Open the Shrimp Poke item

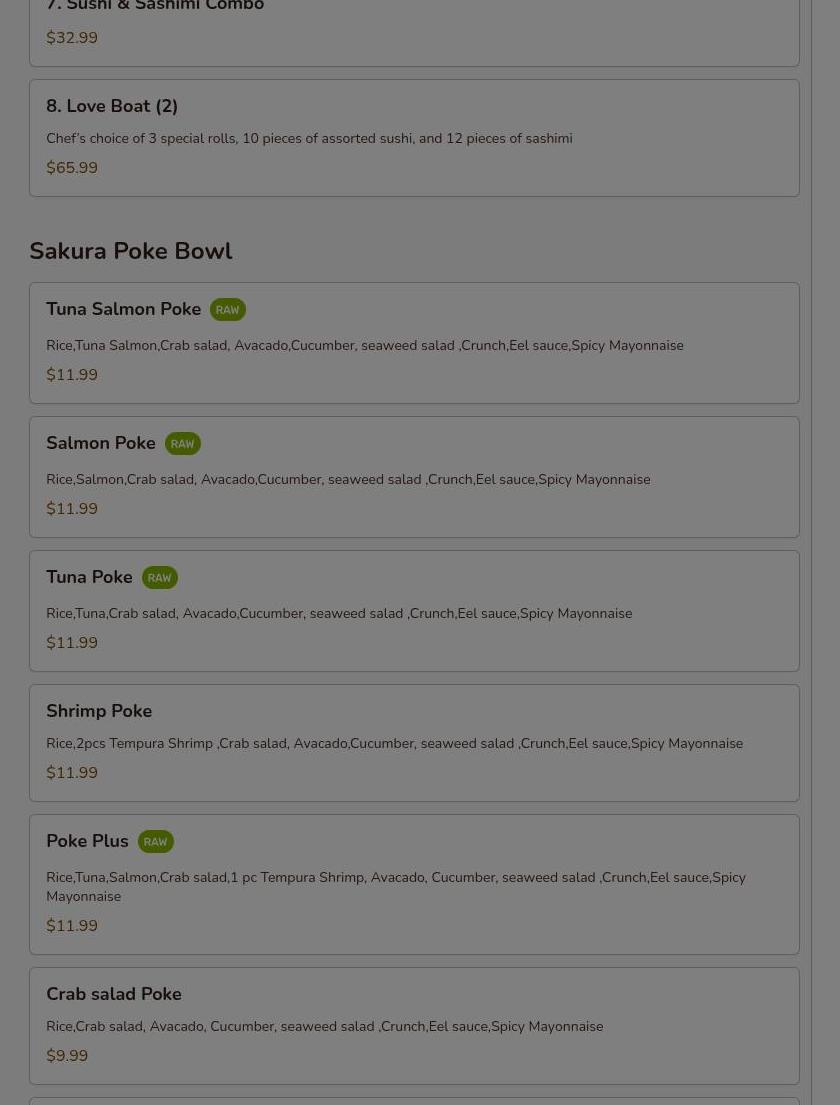[414, 743]
